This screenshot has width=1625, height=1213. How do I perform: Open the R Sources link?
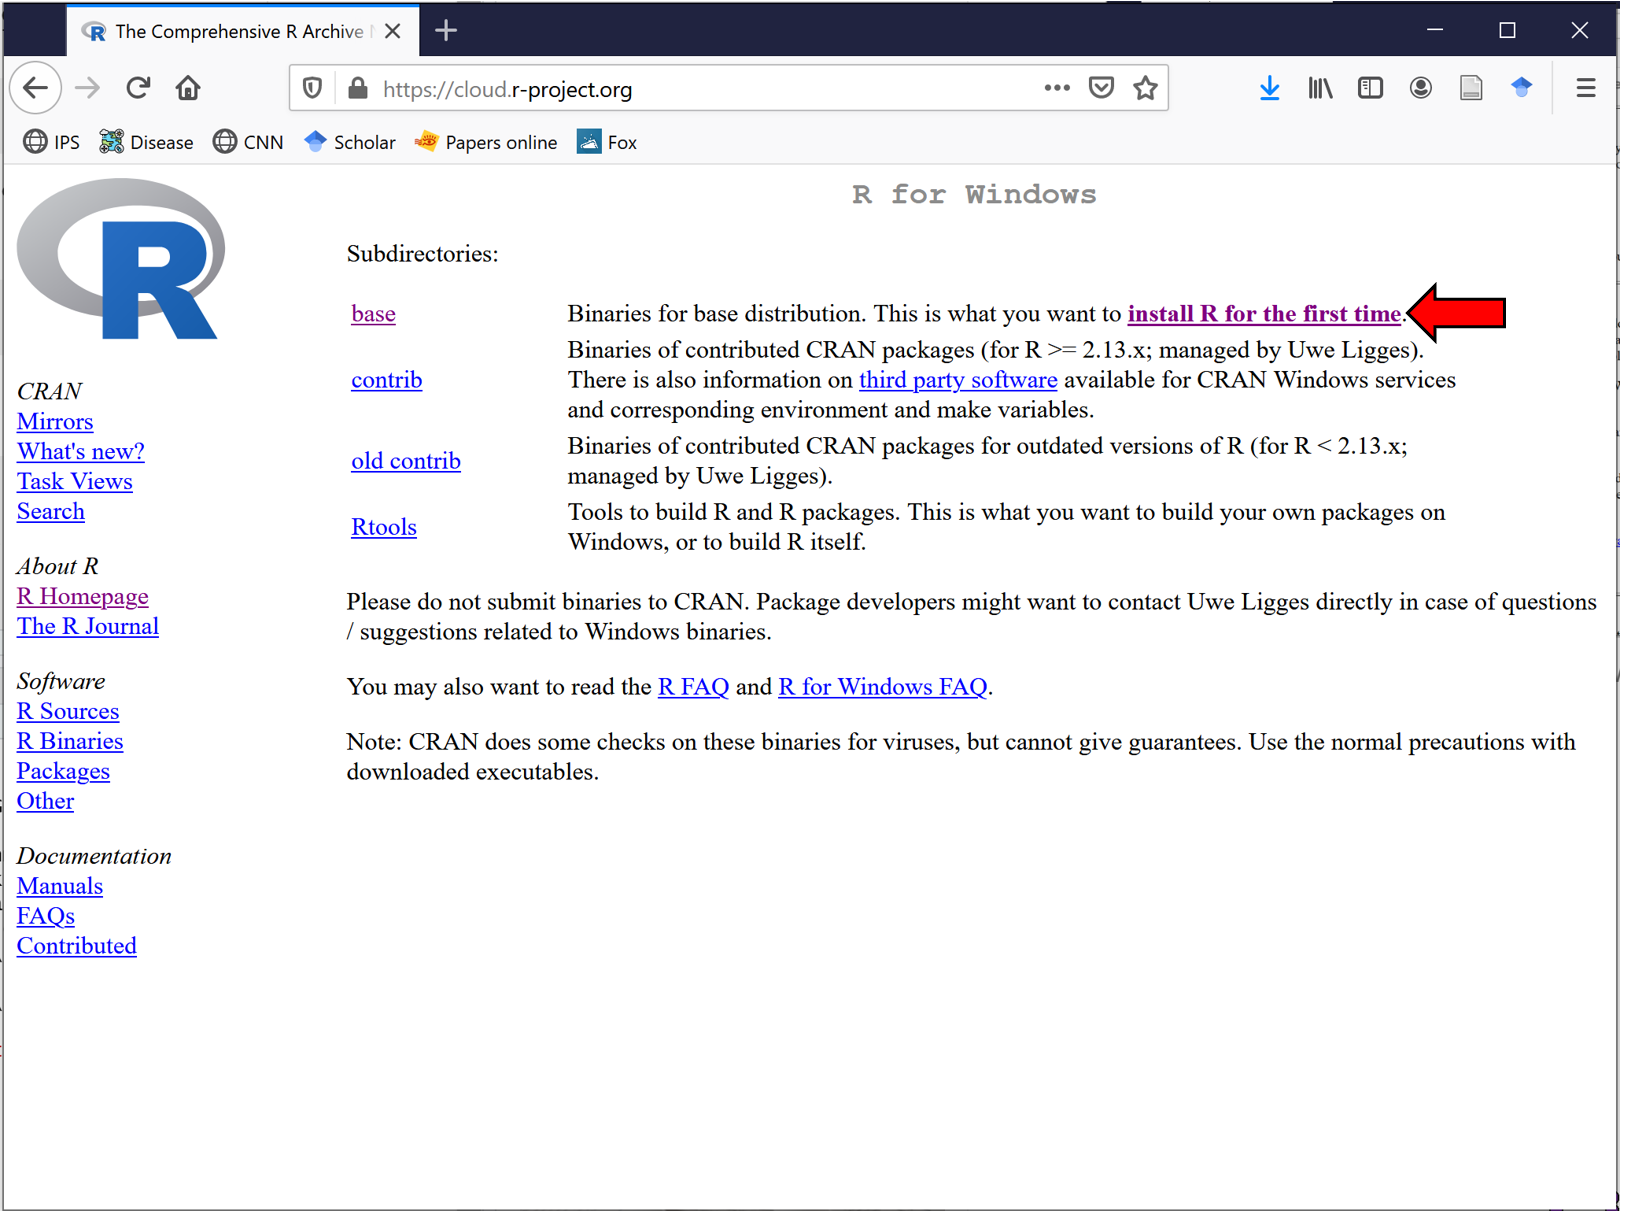[68, 712]
